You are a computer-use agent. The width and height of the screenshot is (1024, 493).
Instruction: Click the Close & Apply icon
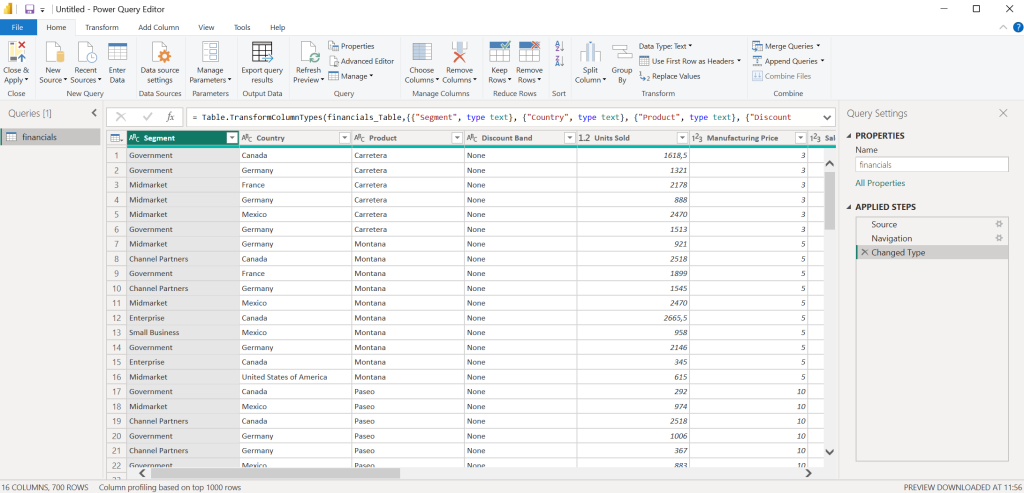16,52
